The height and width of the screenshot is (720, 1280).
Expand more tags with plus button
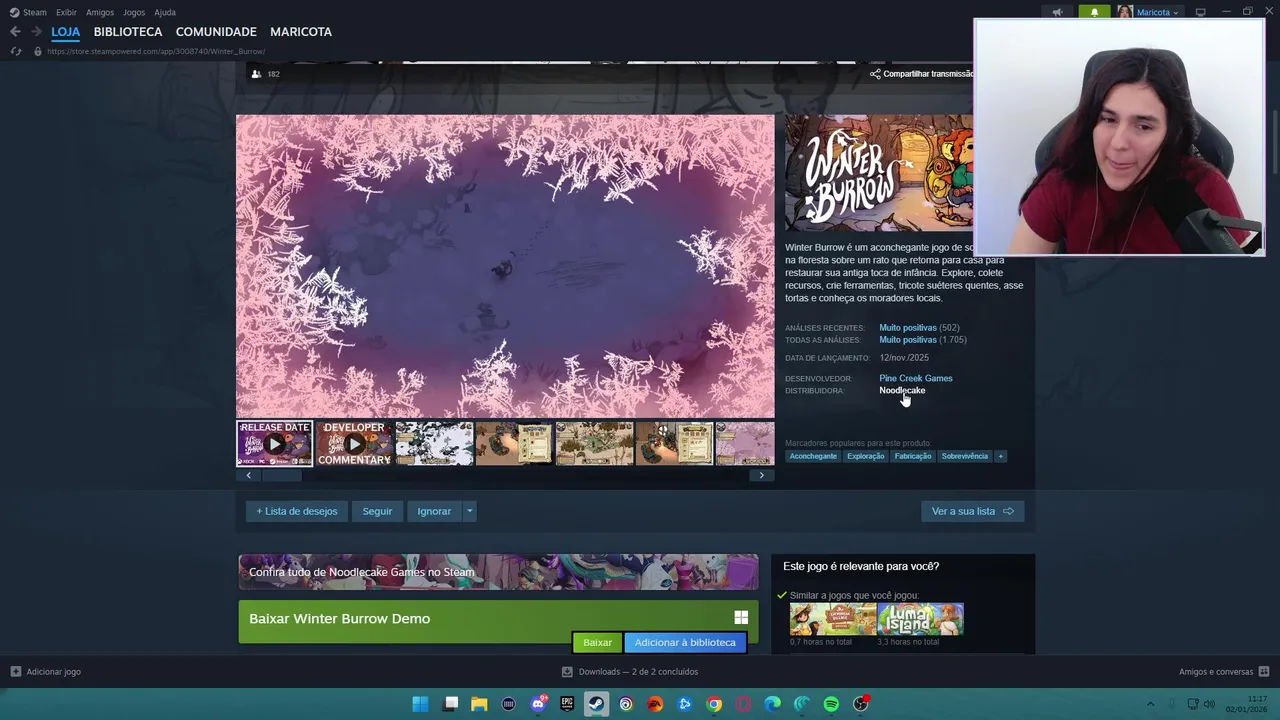click(1000, 456)
